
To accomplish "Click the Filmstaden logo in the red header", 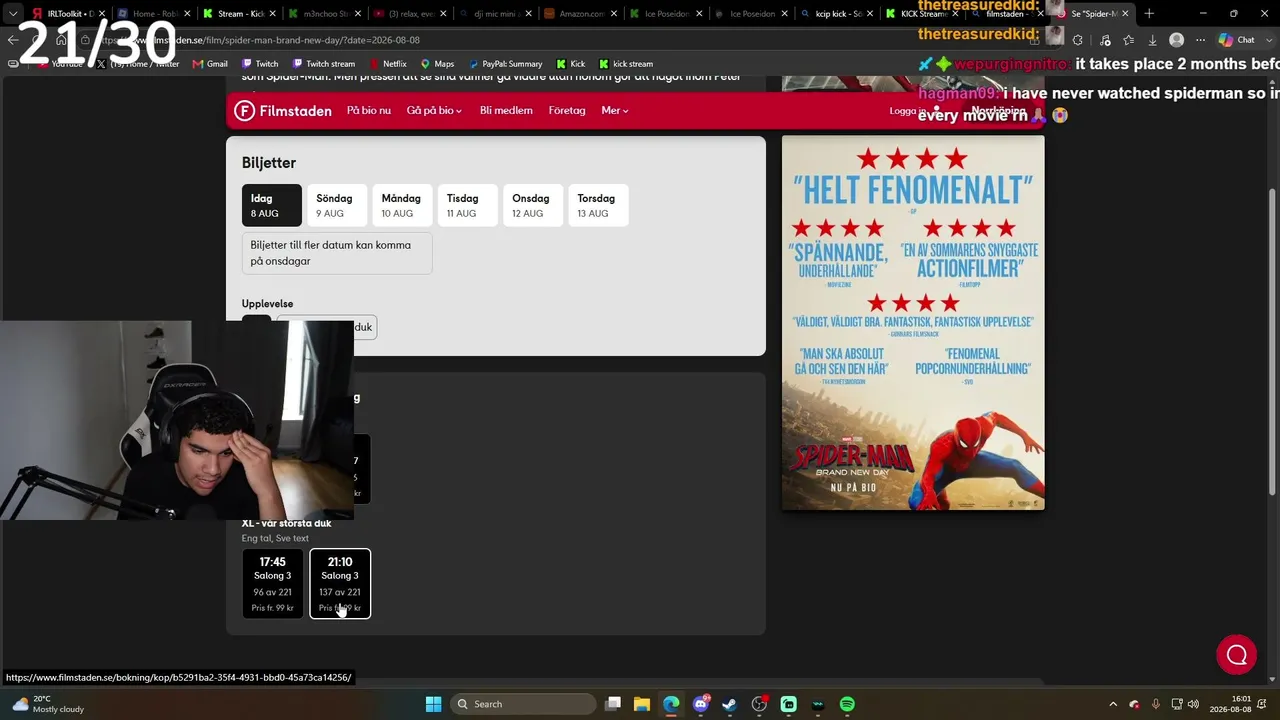I will (x=283, y=111).
